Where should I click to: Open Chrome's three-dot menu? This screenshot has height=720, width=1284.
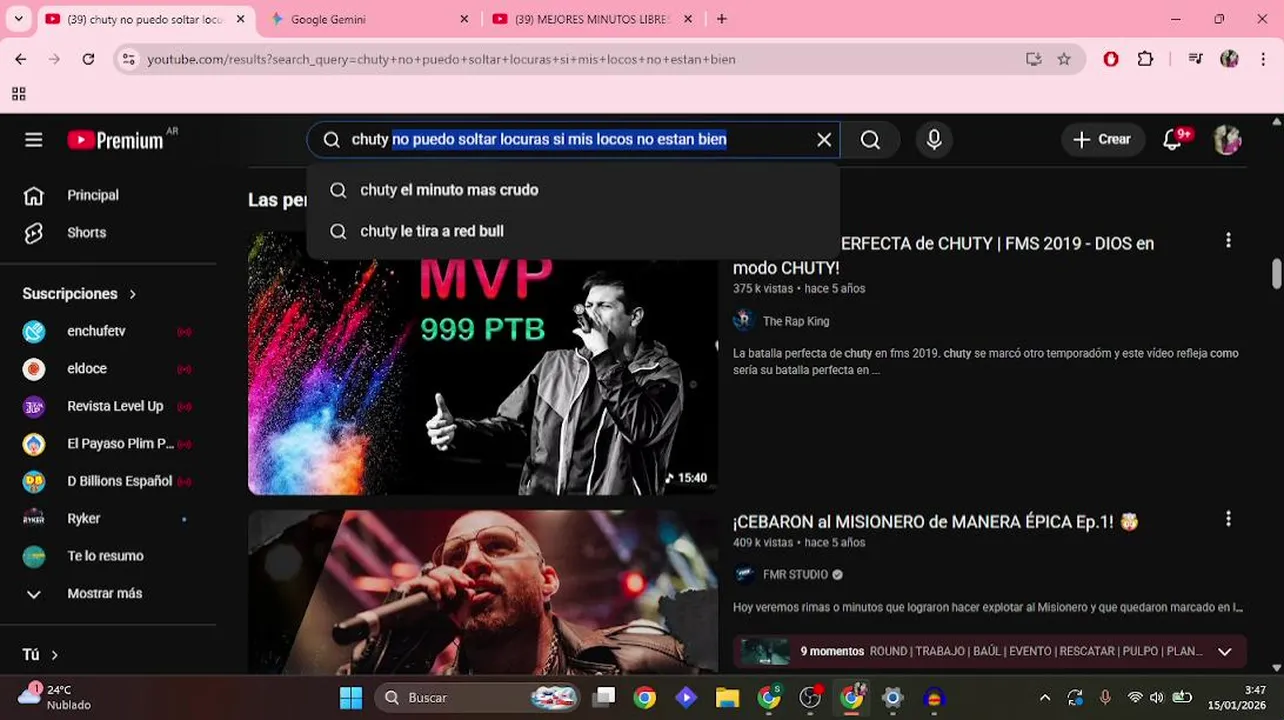coord(1263,59)
